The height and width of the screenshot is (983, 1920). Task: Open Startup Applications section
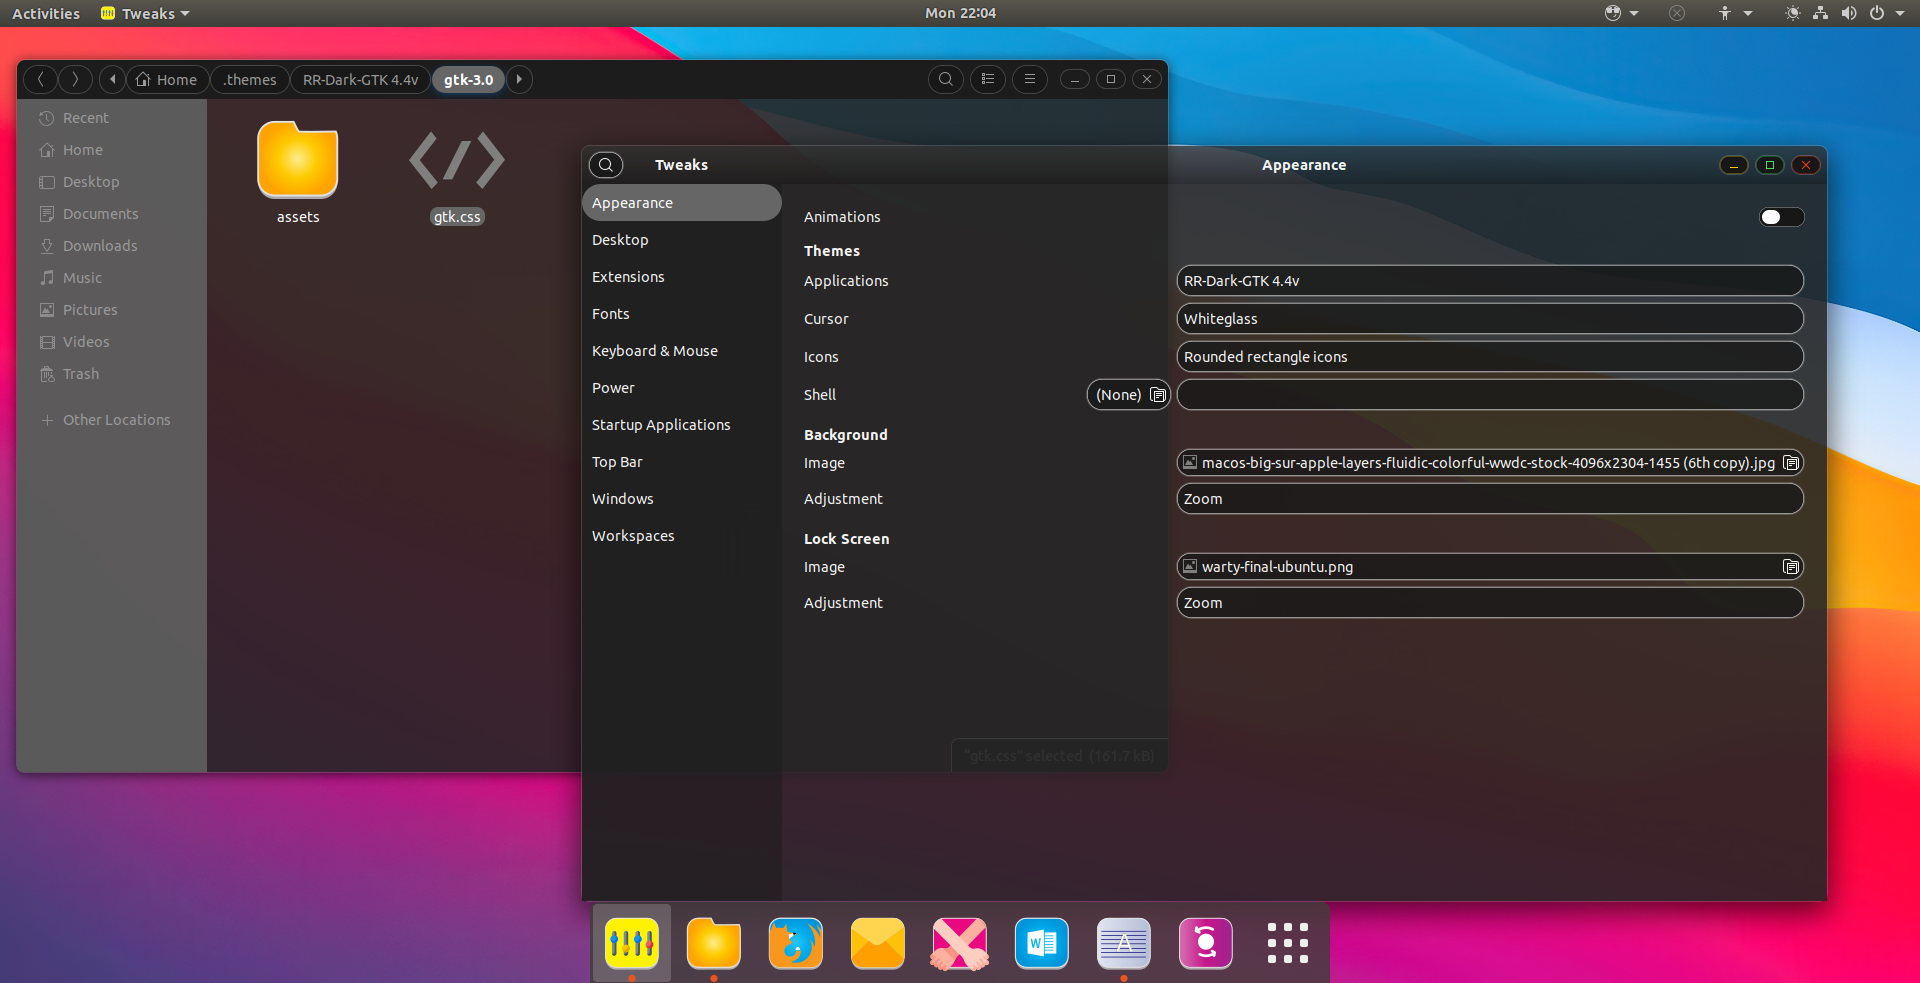click(x=682, y=425)
